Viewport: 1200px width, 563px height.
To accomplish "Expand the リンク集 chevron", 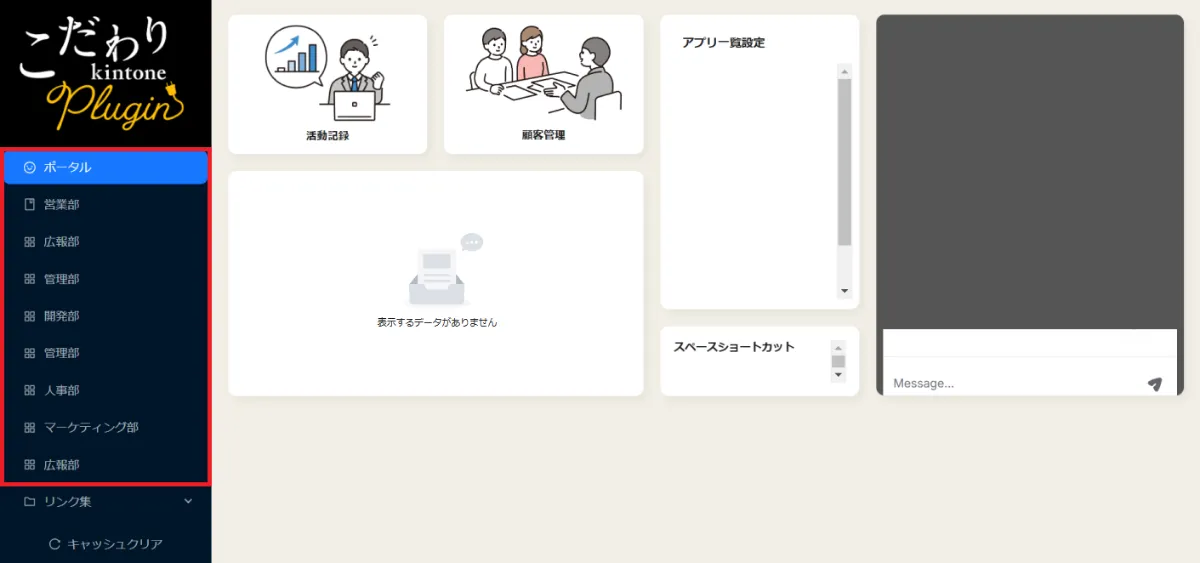I will [x=188, y=501].
